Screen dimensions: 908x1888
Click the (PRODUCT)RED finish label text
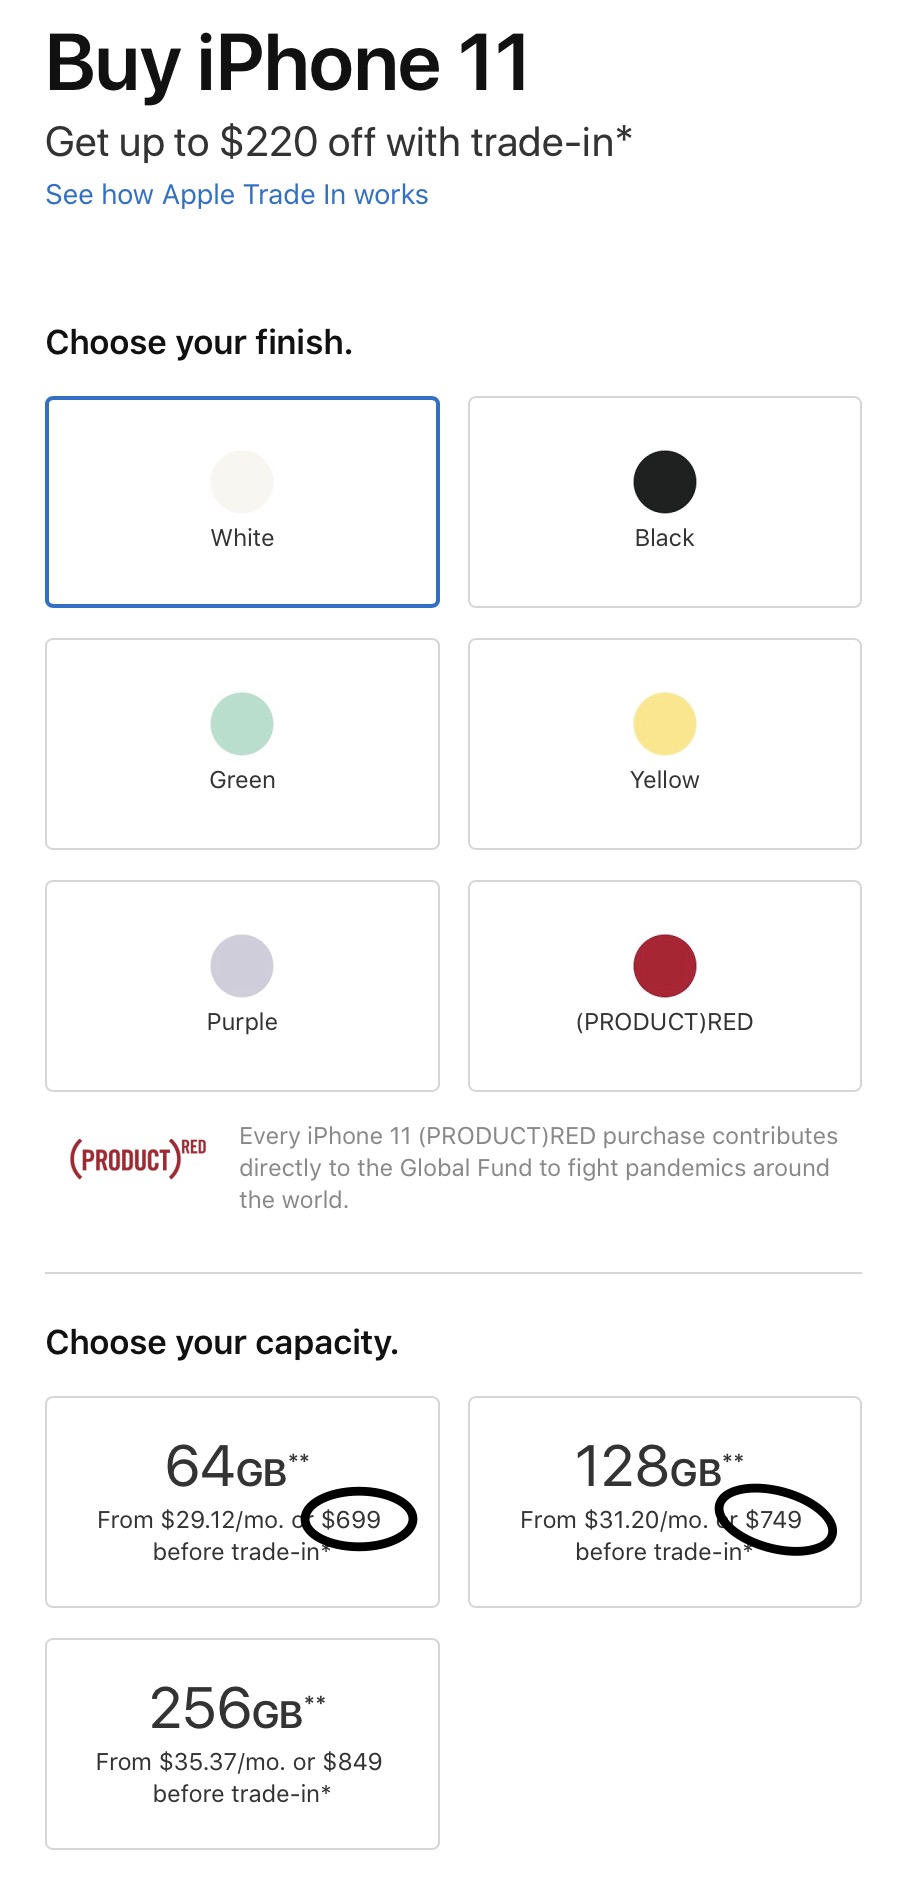pyautogui.click(x=664, y=1022)
